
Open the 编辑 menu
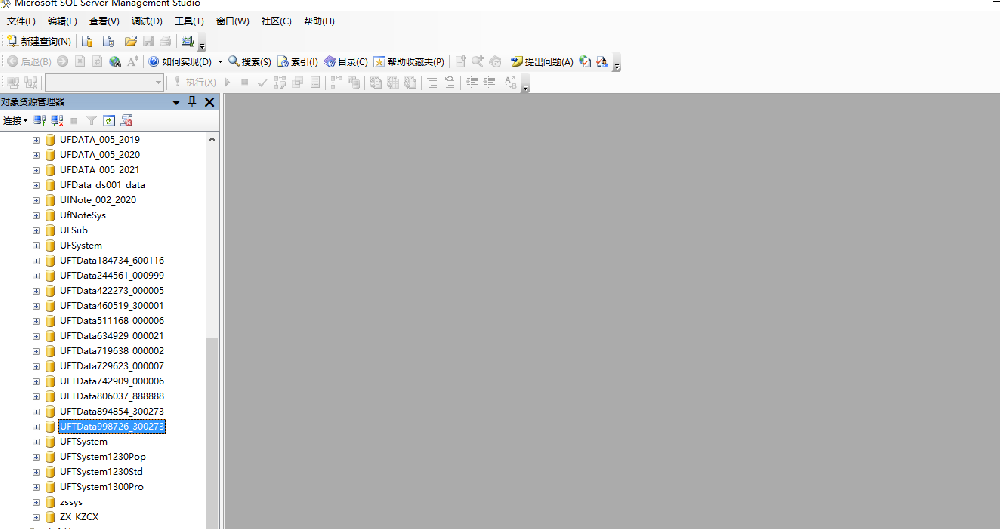(x=62, y=21)
